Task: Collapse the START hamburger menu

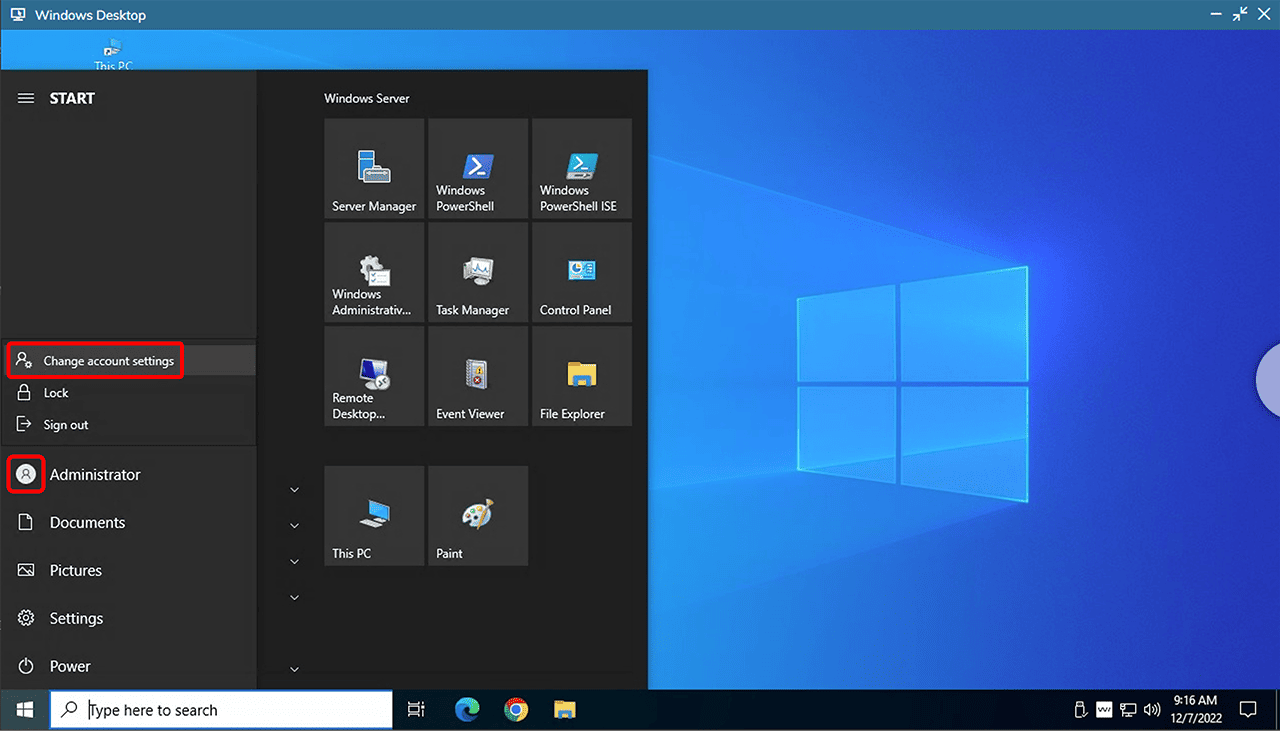Action: pyautogui.click(x=27, y=98)
